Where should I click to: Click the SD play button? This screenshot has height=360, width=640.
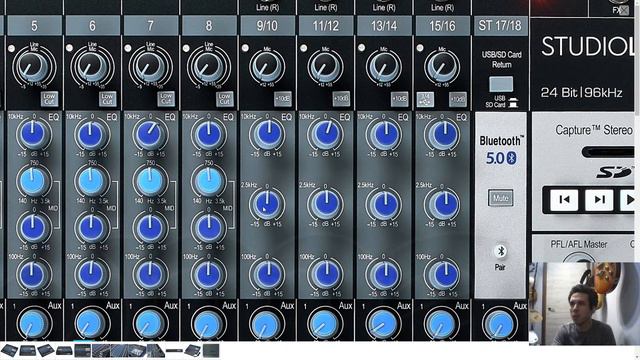627,199
